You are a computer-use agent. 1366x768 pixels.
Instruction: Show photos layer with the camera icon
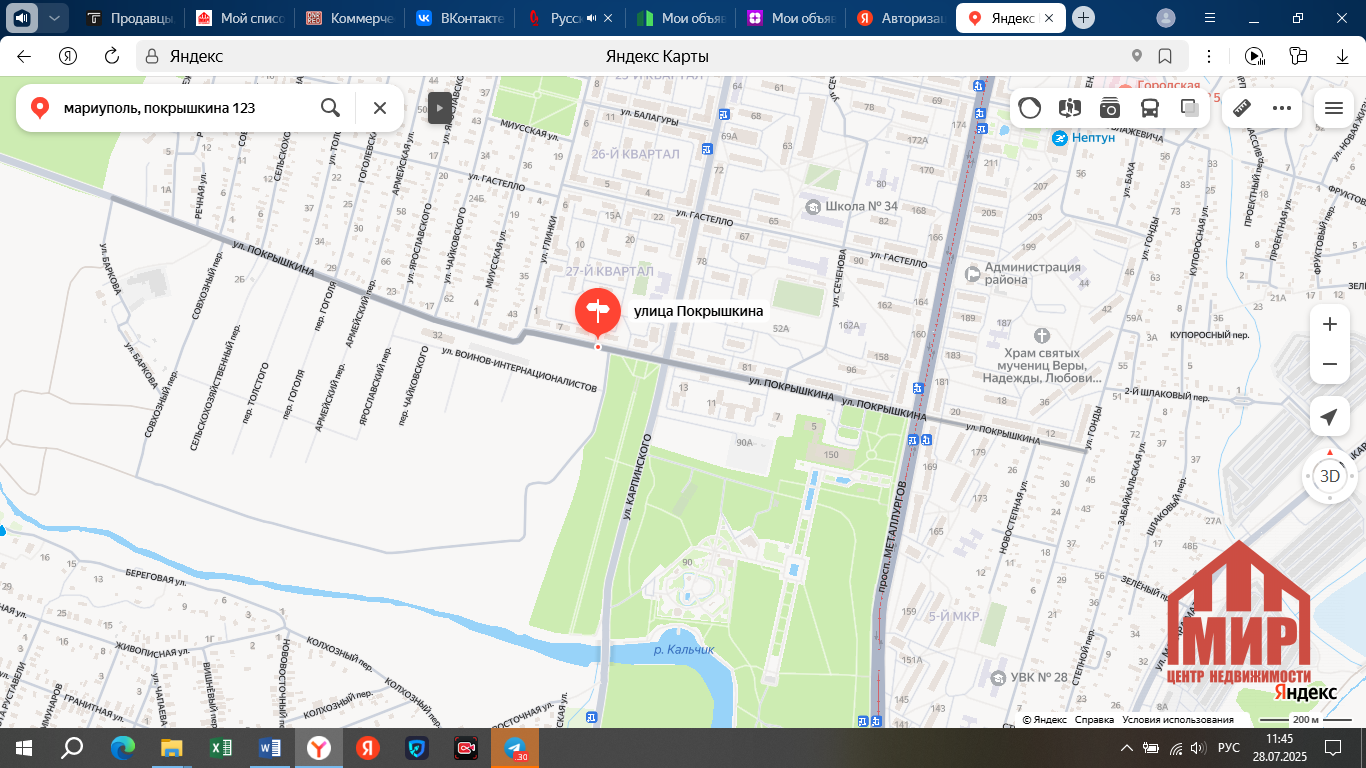pyautogui.click(x=1110, y=108)
